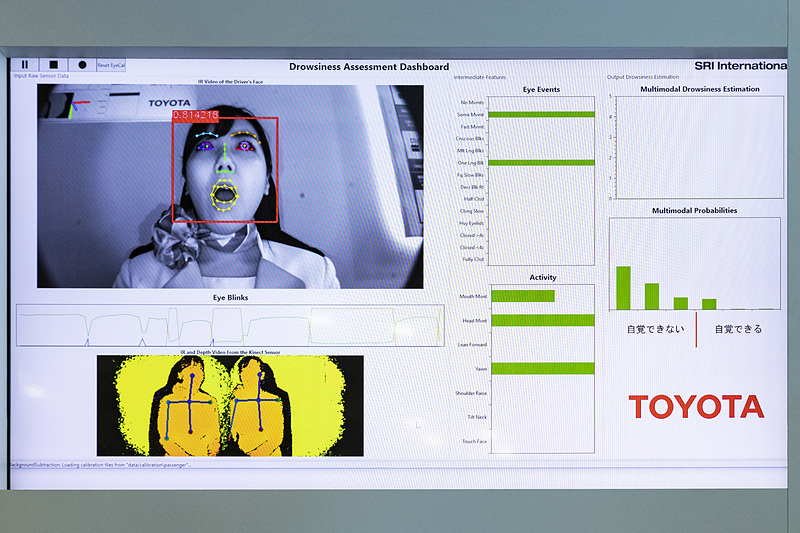Click the 'SRI International' logo text

(740, 66)
